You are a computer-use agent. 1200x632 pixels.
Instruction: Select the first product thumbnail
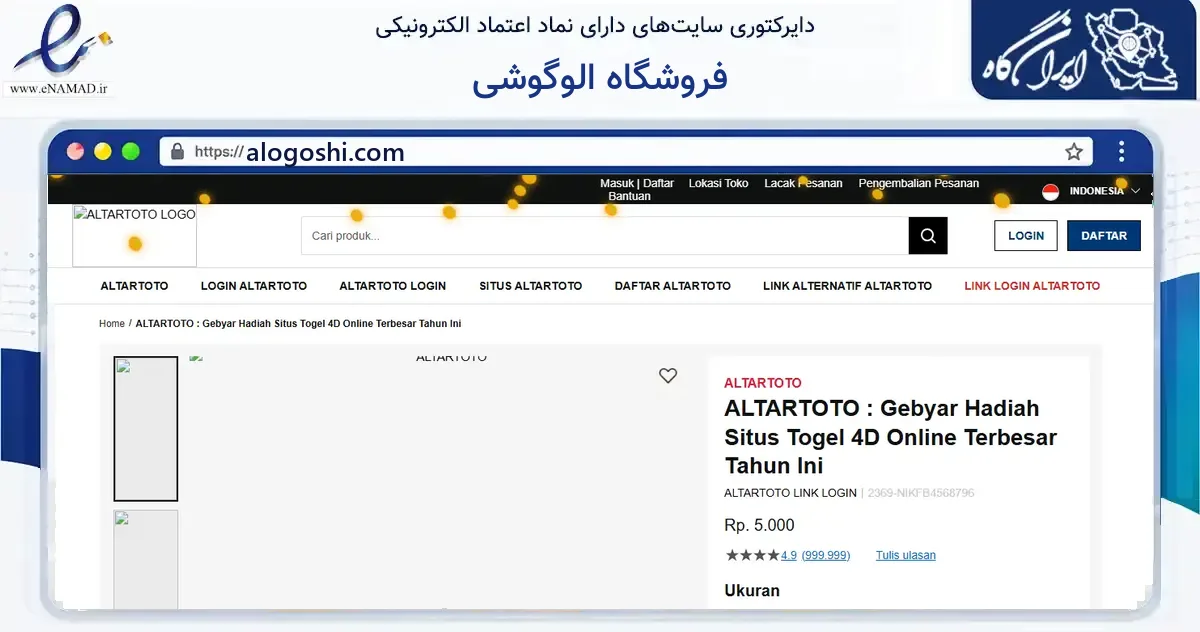(146, 429)
